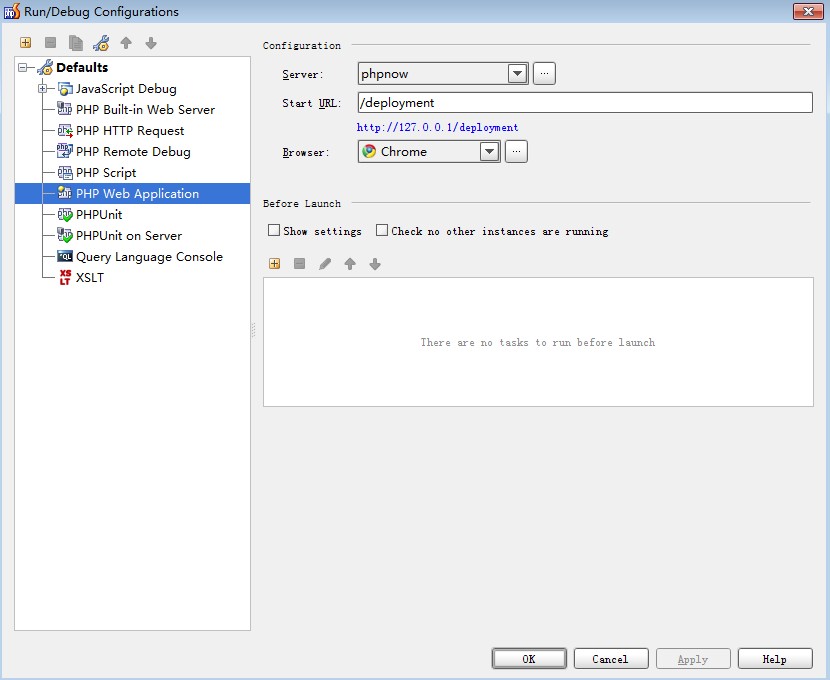This screenshot has height=680, width=830.
Task: Enable Check no other instances checkbox
Action: [382, 230]
